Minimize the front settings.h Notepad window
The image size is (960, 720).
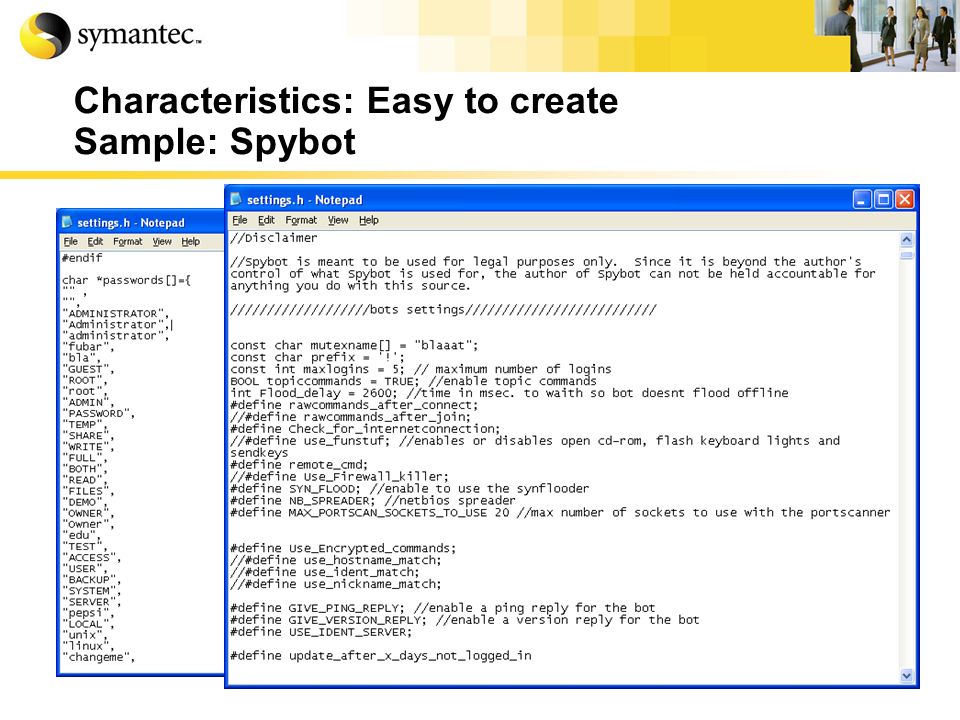coord(861,200)
